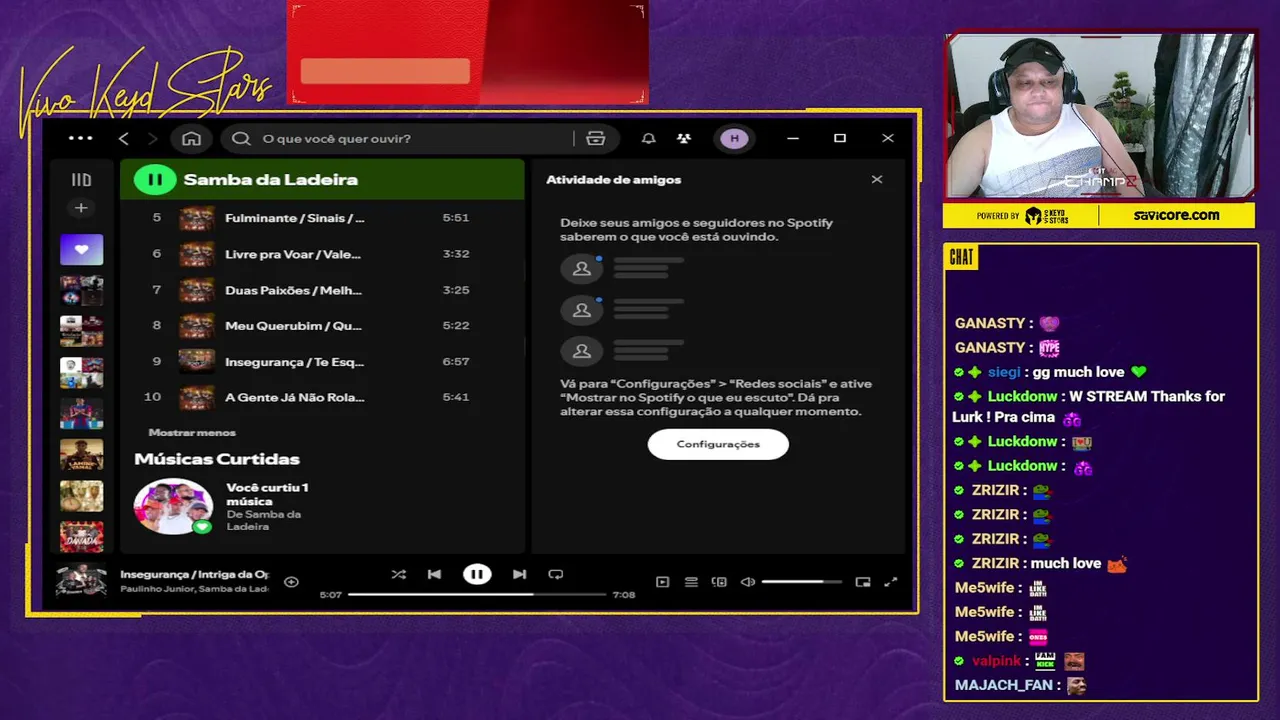This screenshot has width=1280, height=720.
Task: Open the friend activity icon
Action: (684, 139)
